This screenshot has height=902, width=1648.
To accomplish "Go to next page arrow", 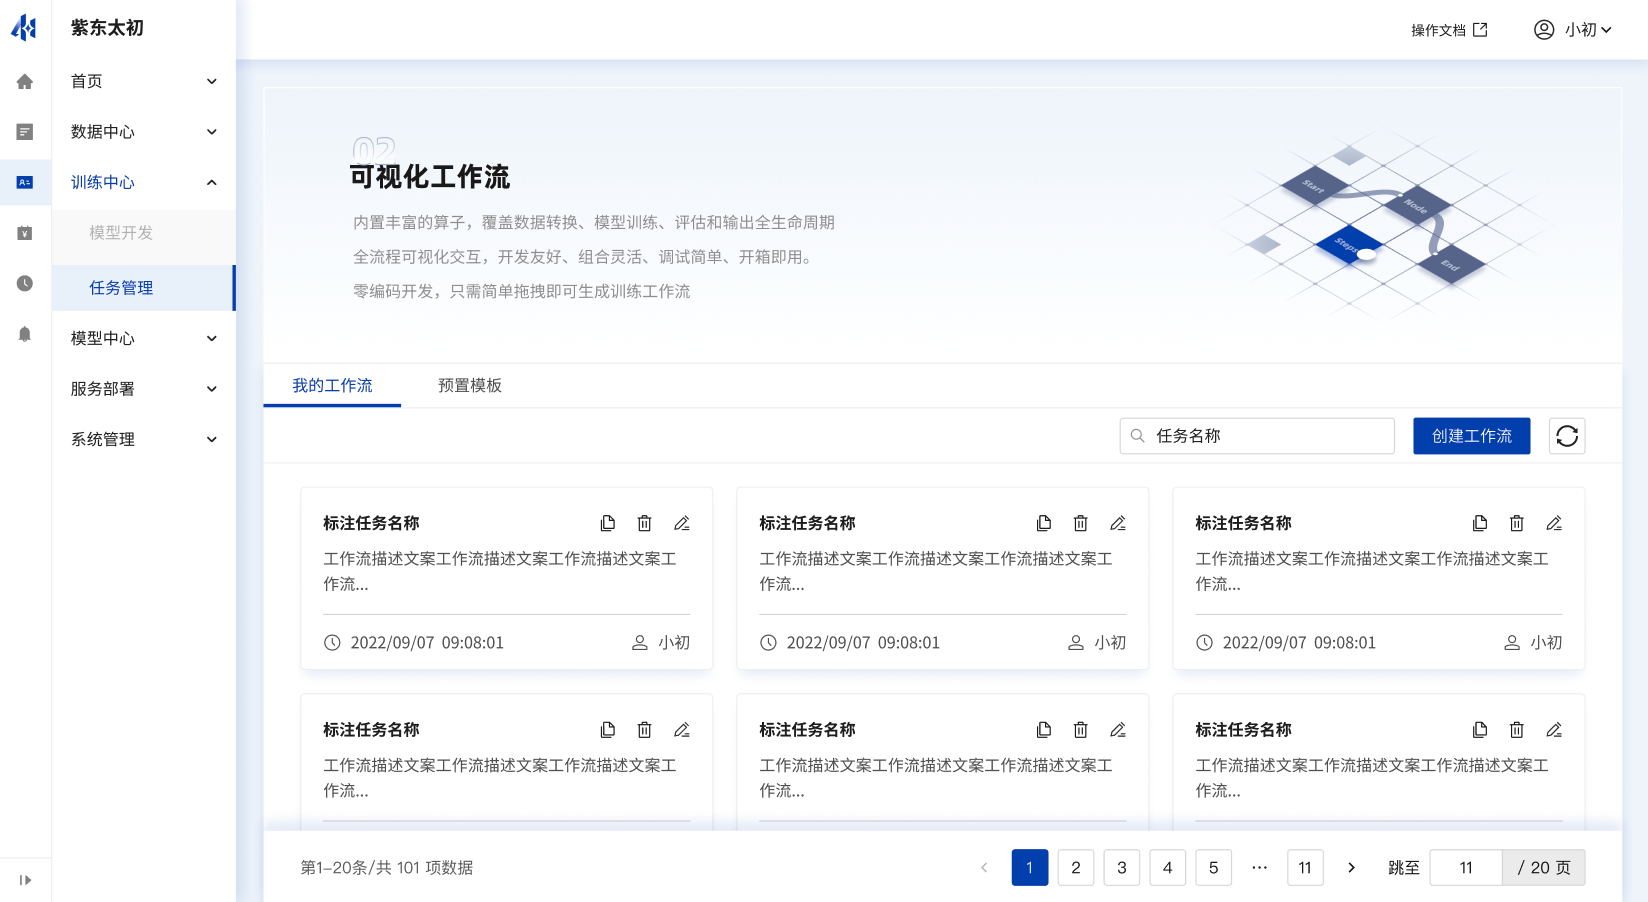I will (1351, 868).
